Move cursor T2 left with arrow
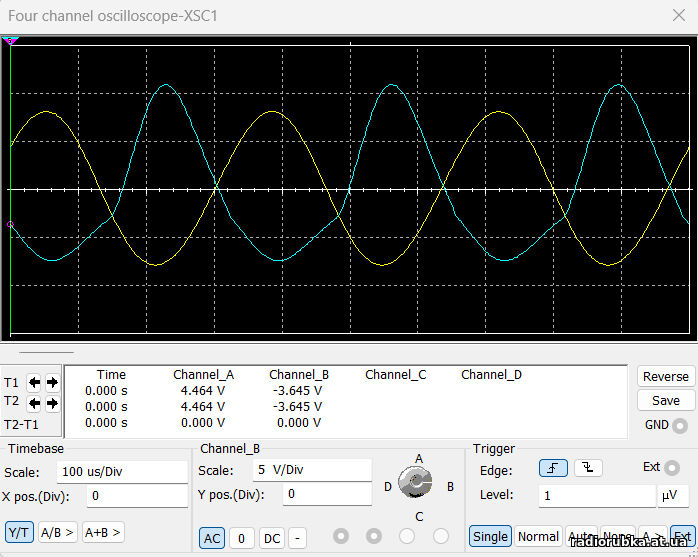 point(34,403)
